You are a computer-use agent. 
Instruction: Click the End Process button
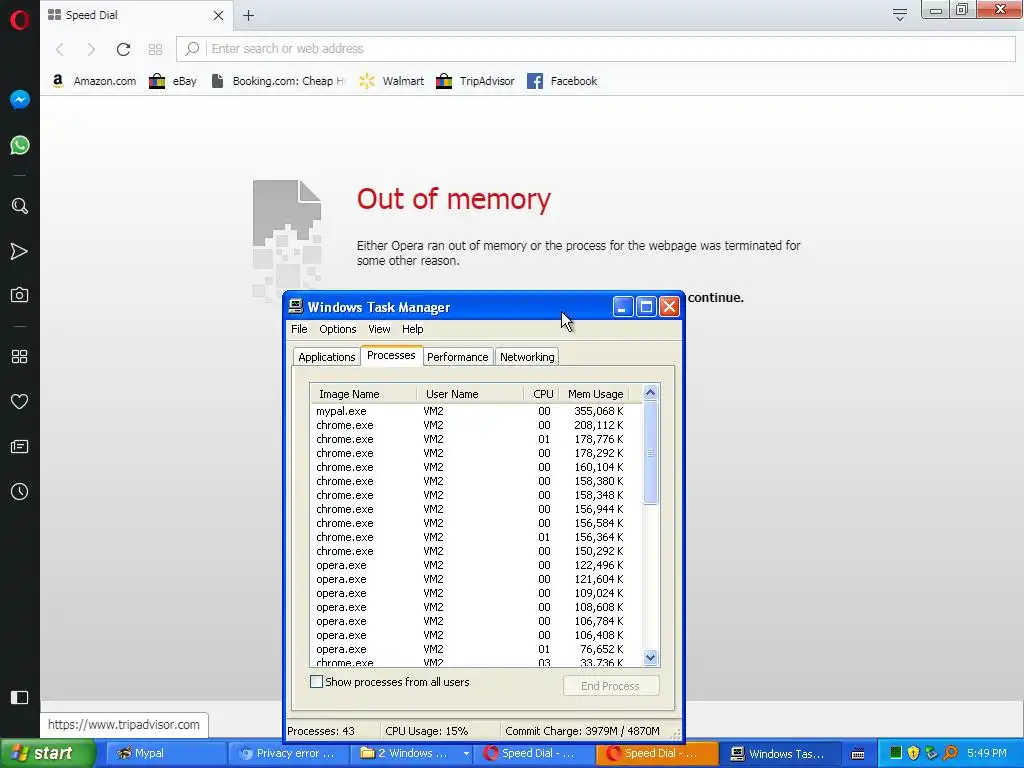point(611,686)
